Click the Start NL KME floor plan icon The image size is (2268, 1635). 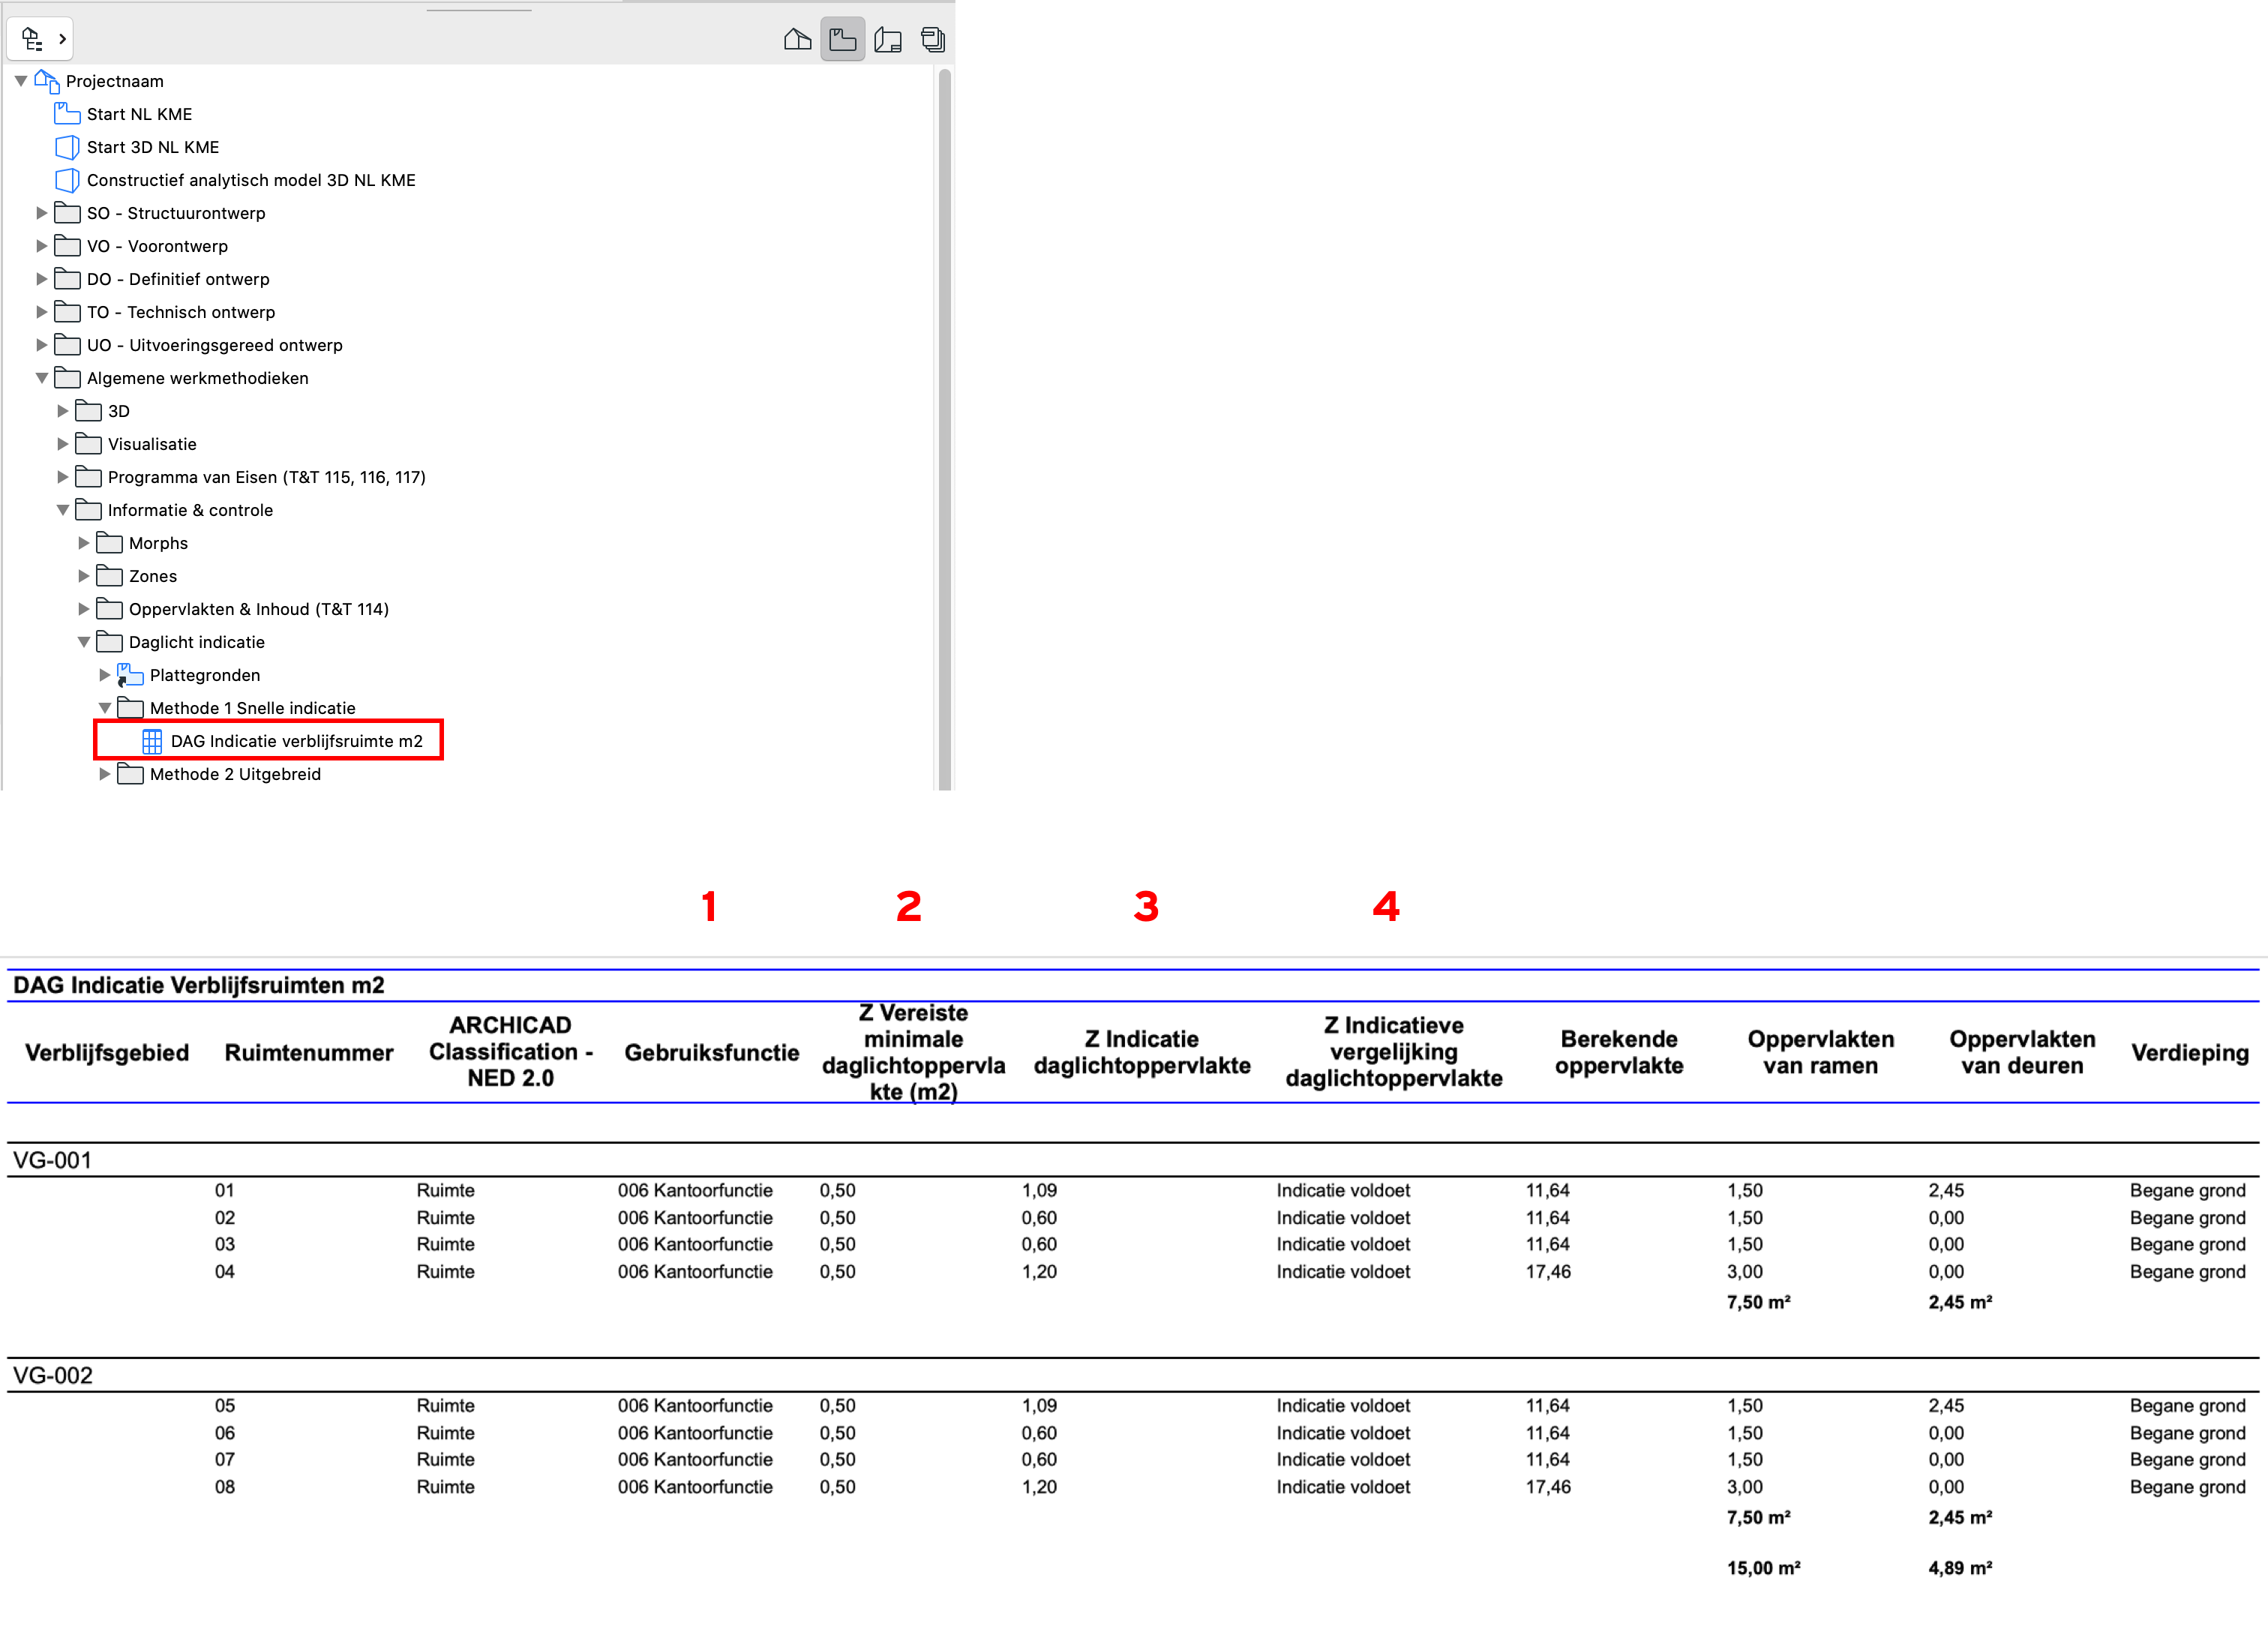67,113
